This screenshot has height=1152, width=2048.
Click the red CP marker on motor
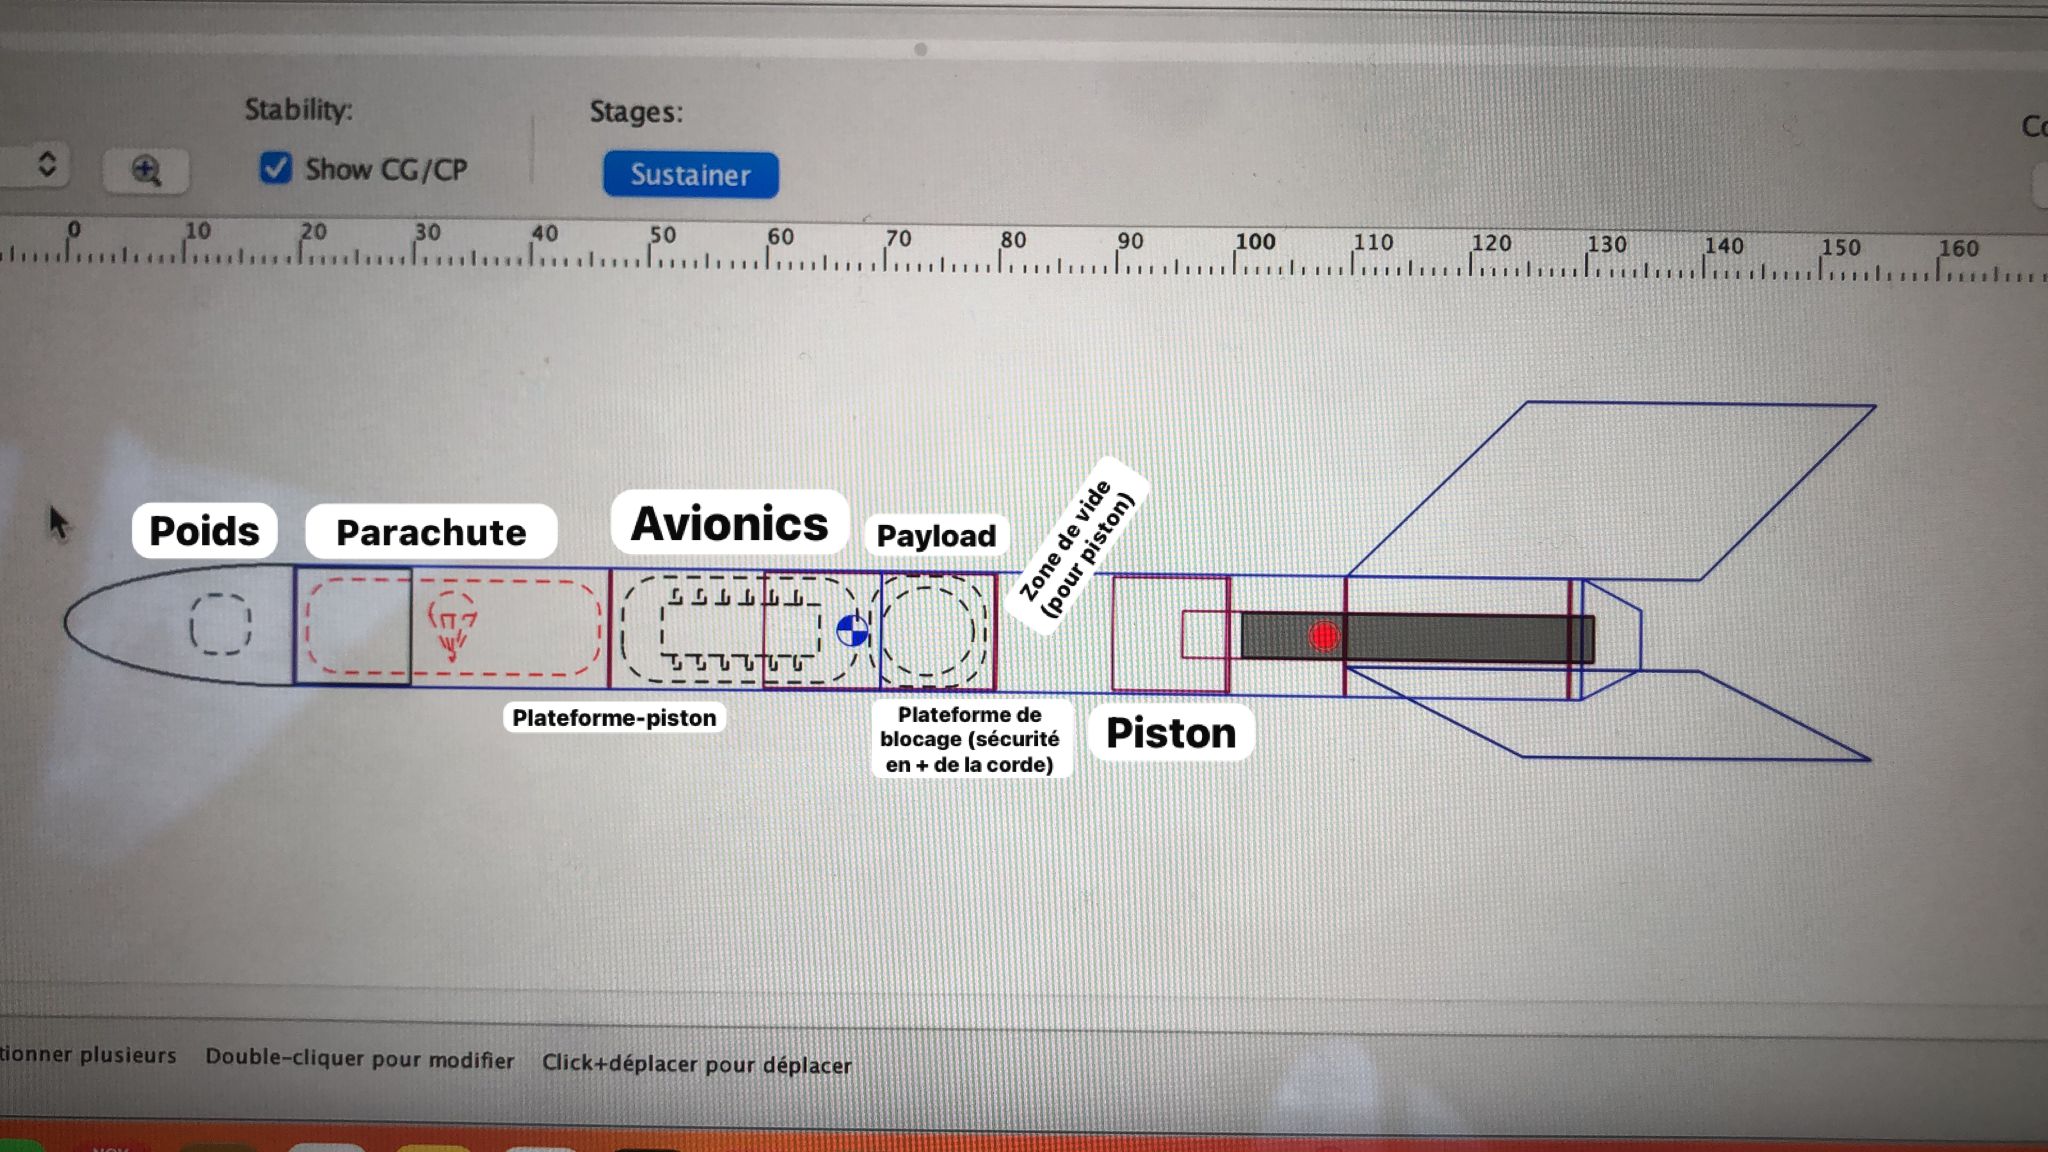[1324, 636]
